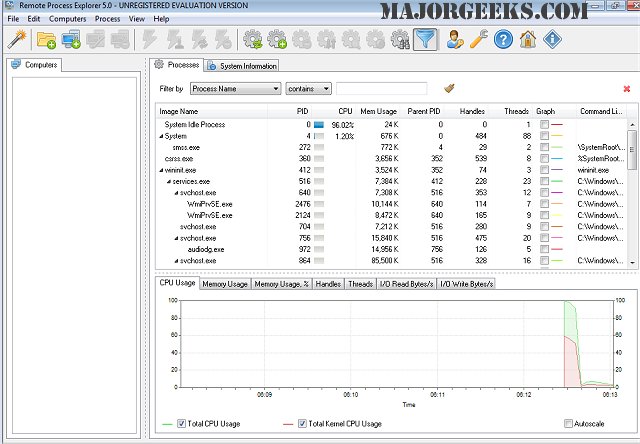
Task: Uncheck Total Kernel CPU Usage checkbox
Action: (302, 424)
